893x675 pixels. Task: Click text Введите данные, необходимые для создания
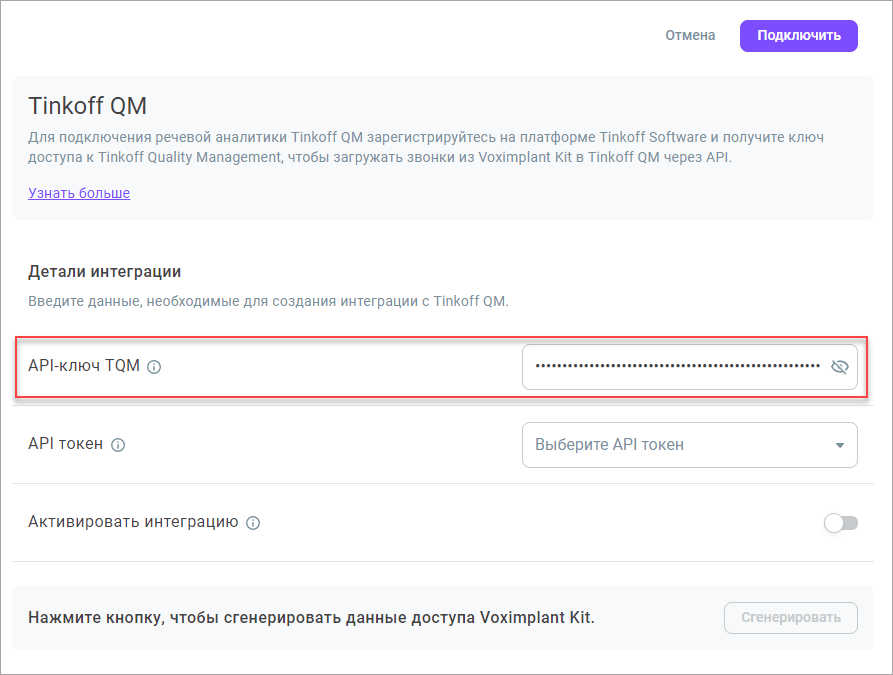pyautogui.click(x=182, y=301)
